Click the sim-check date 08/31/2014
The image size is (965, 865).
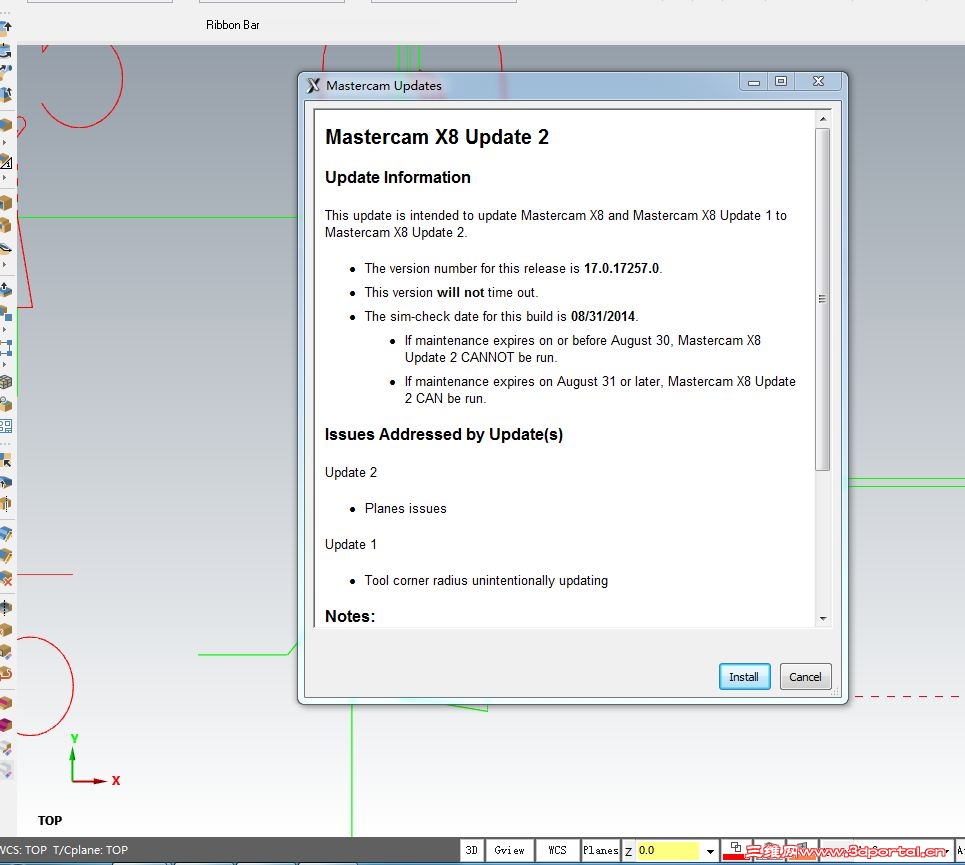[x=603, y=316]
